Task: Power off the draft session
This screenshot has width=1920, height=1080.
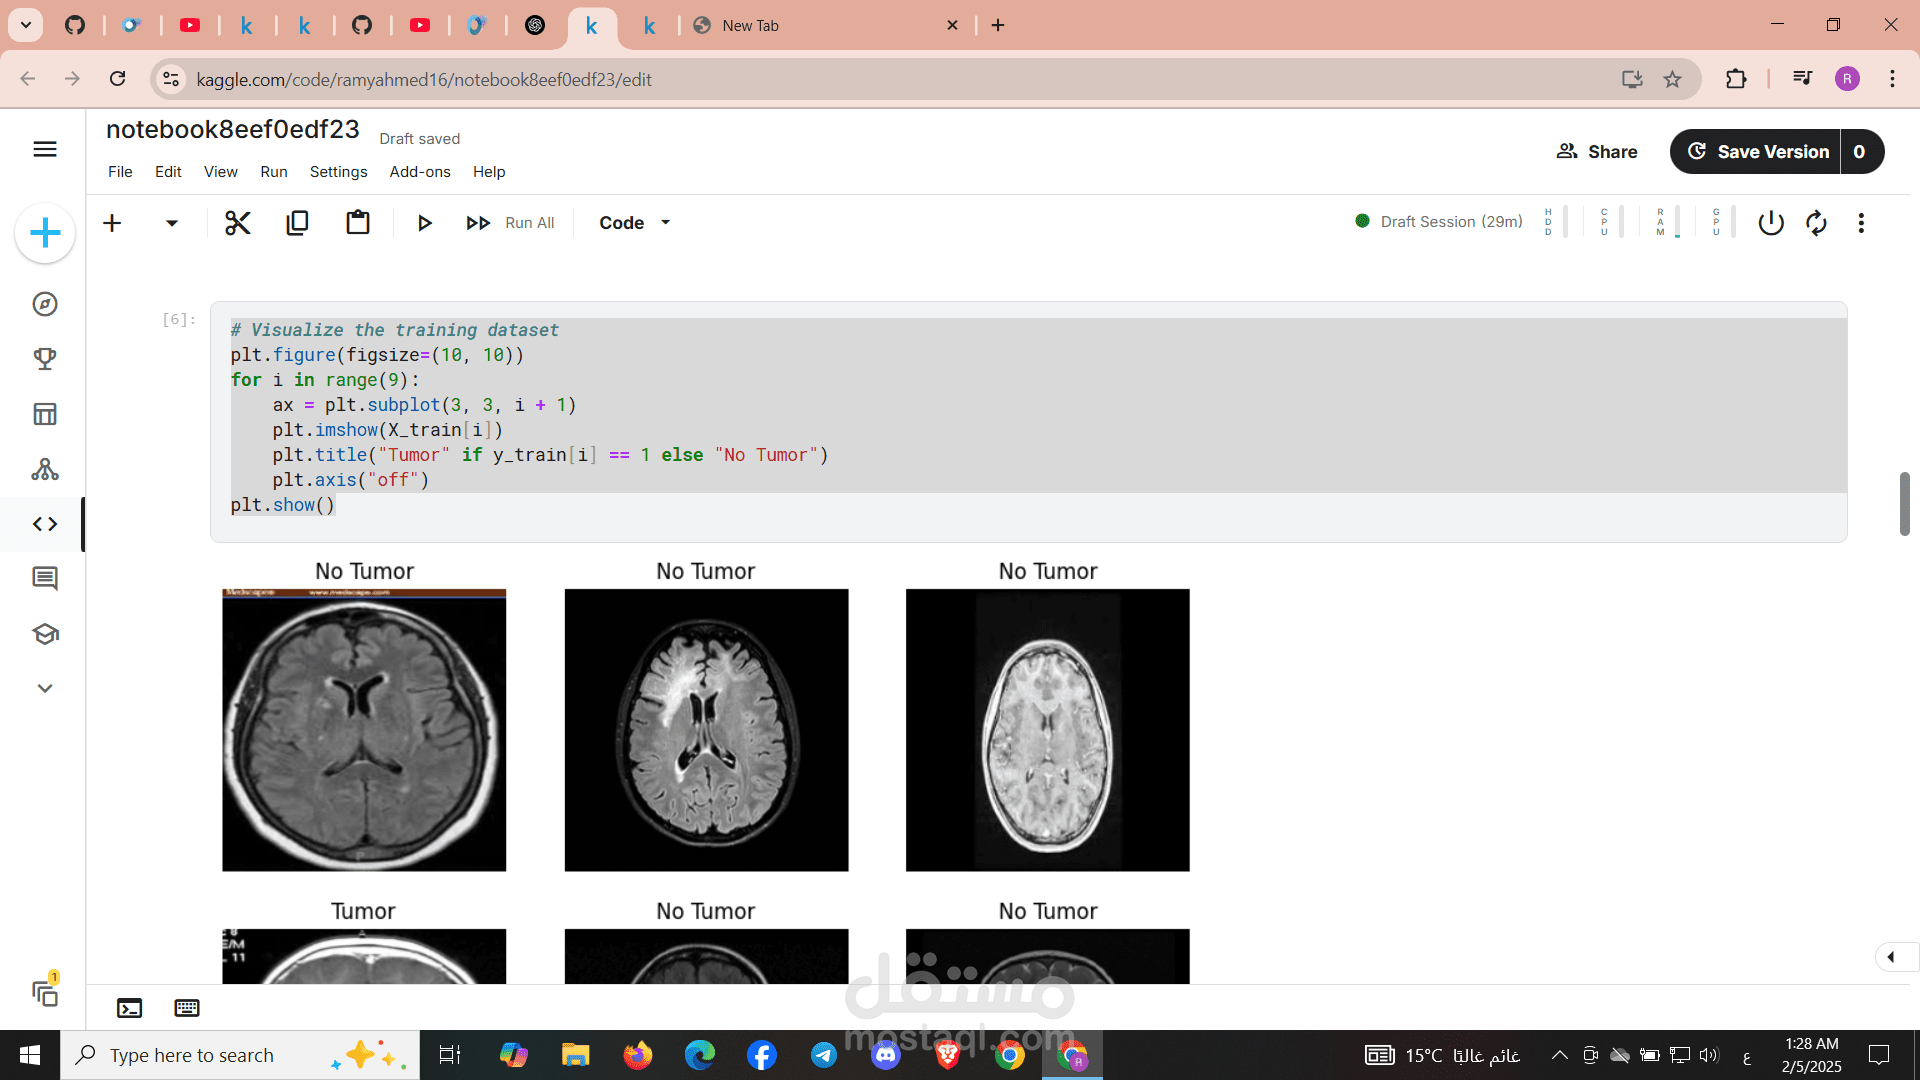Action: [1771, 223]
